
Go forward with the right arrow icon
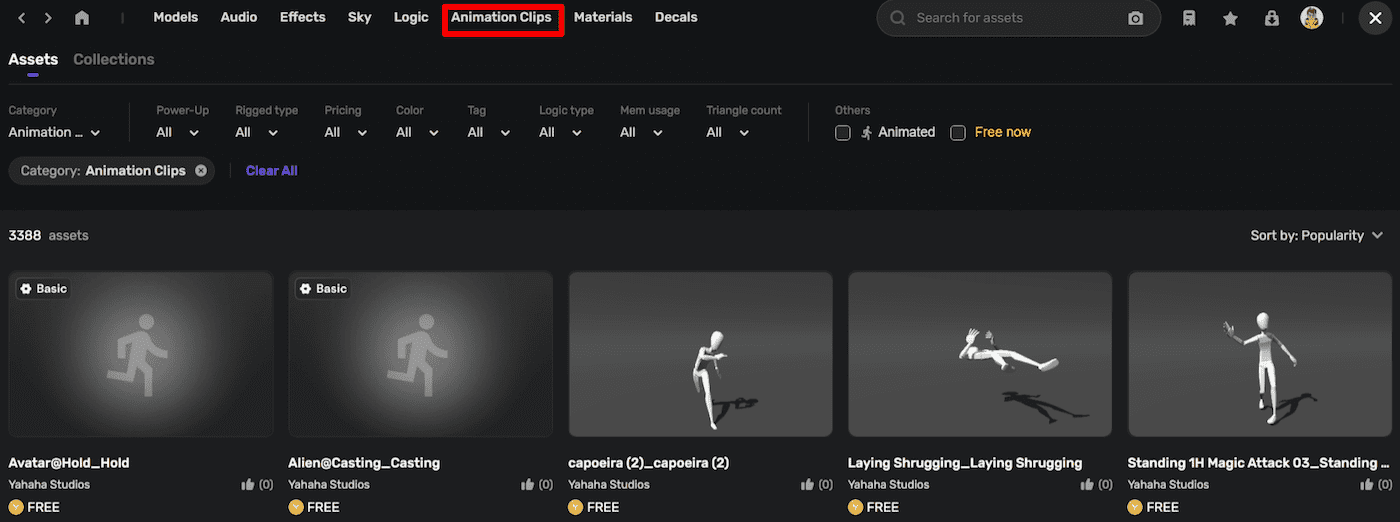coord(48,18)
